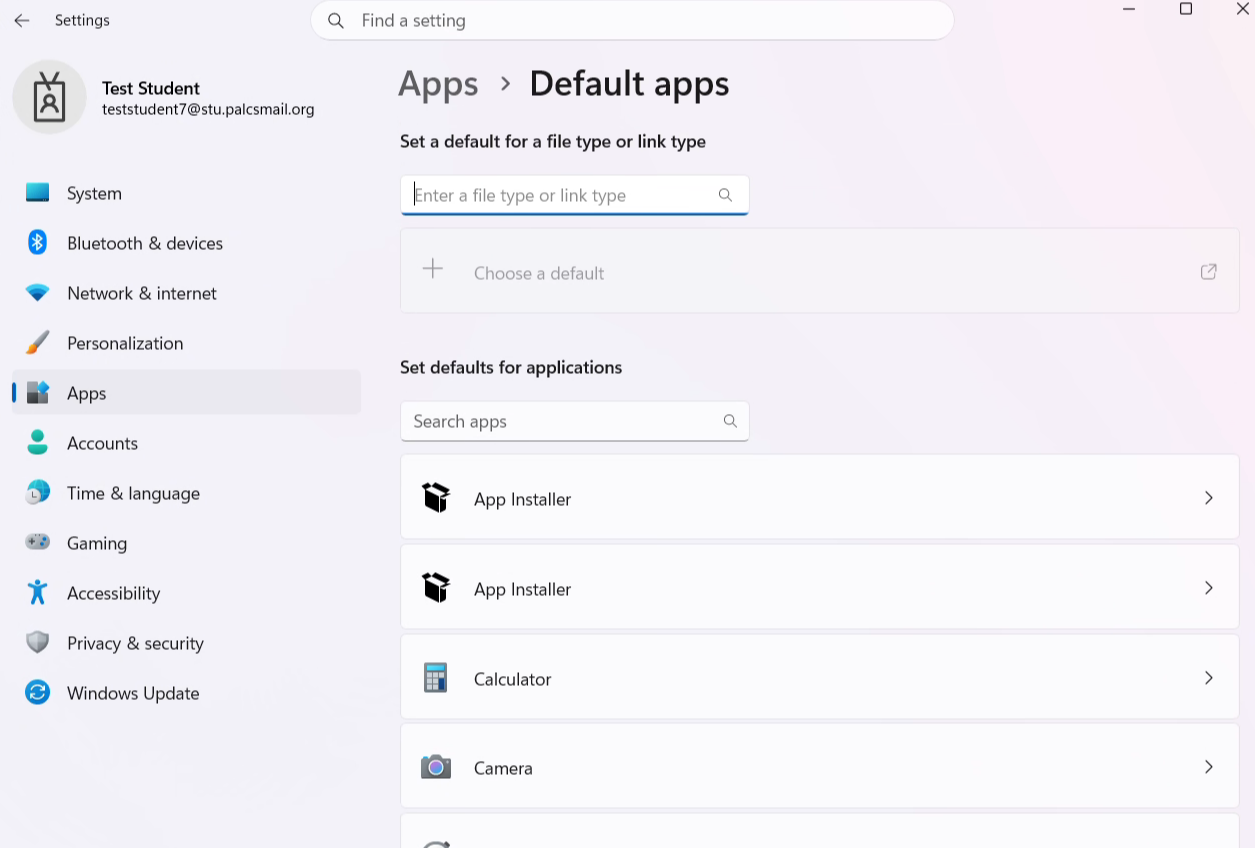Go to Accessibility settings

[186, 593]
